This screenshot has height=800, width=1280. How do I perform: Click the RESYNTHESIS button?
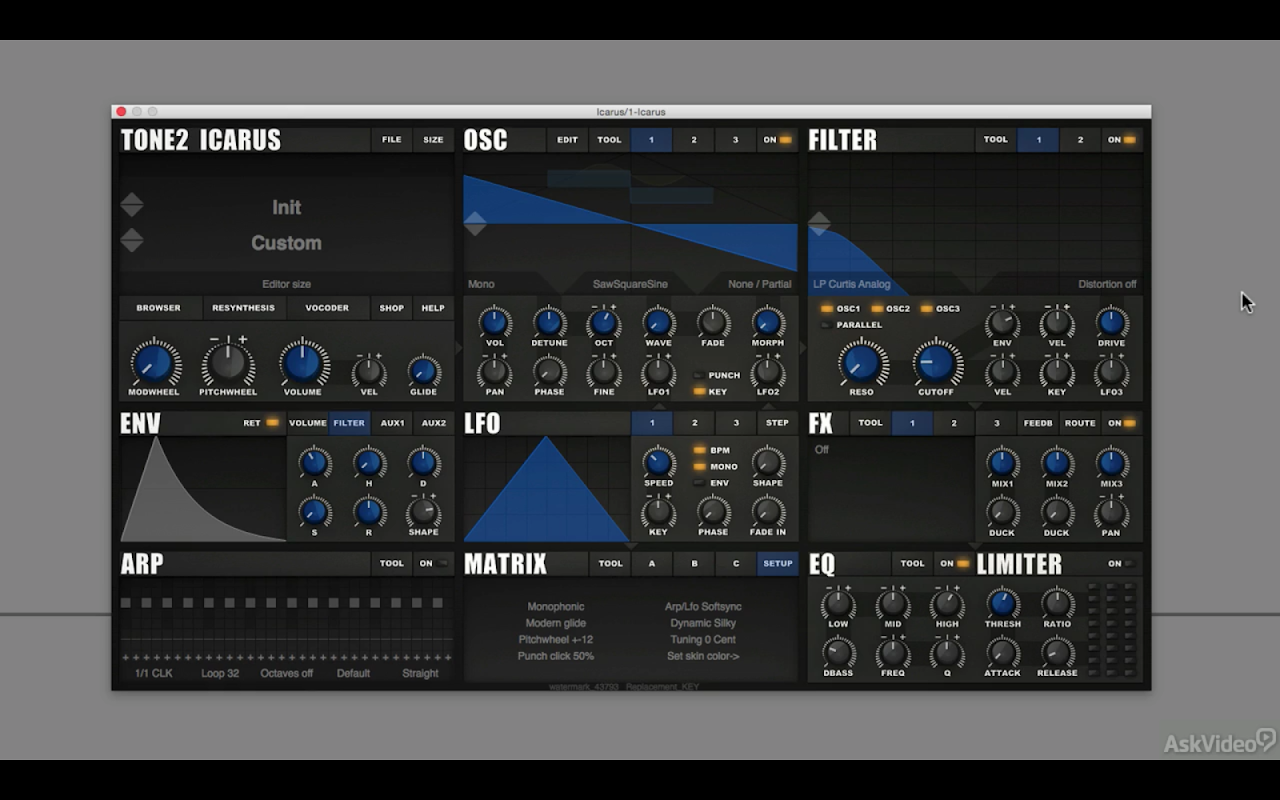pyautogui.click(x=243, y=308)
